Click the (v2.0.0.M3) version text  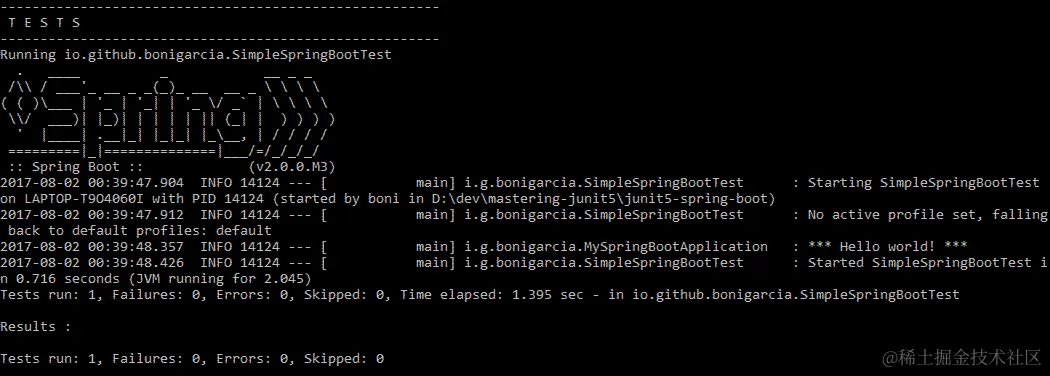[x=292, y=166]
